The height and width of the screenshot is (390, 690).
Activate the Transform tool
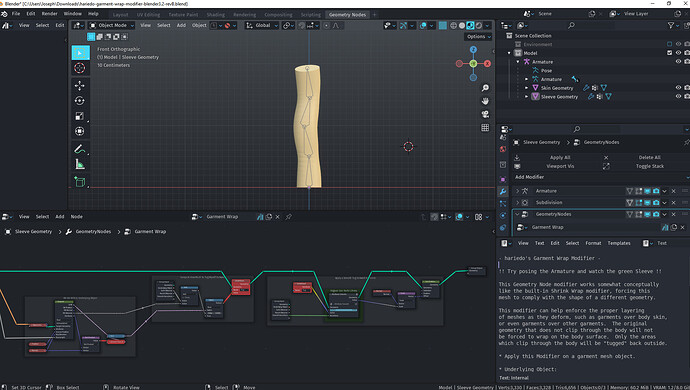[x=80, y=131]
